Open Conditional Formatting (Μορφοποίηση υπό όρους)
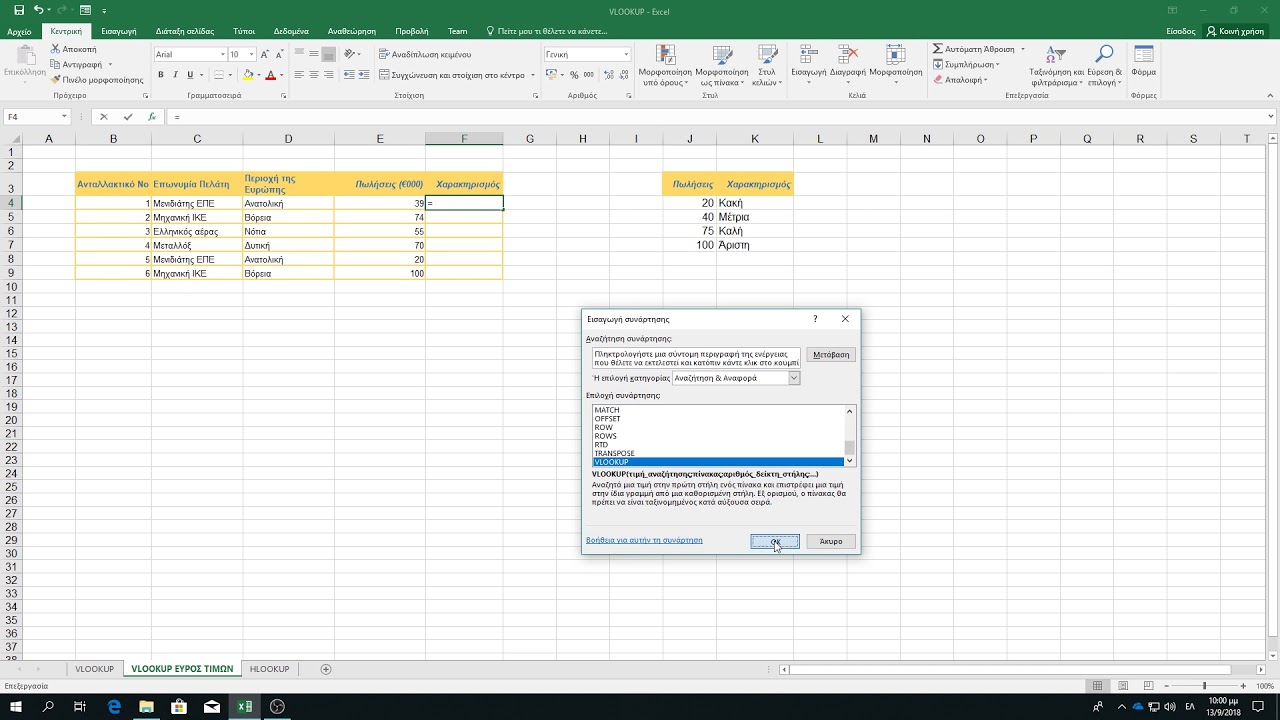This screenshot has height=720, width=1280. click(666, 65)
